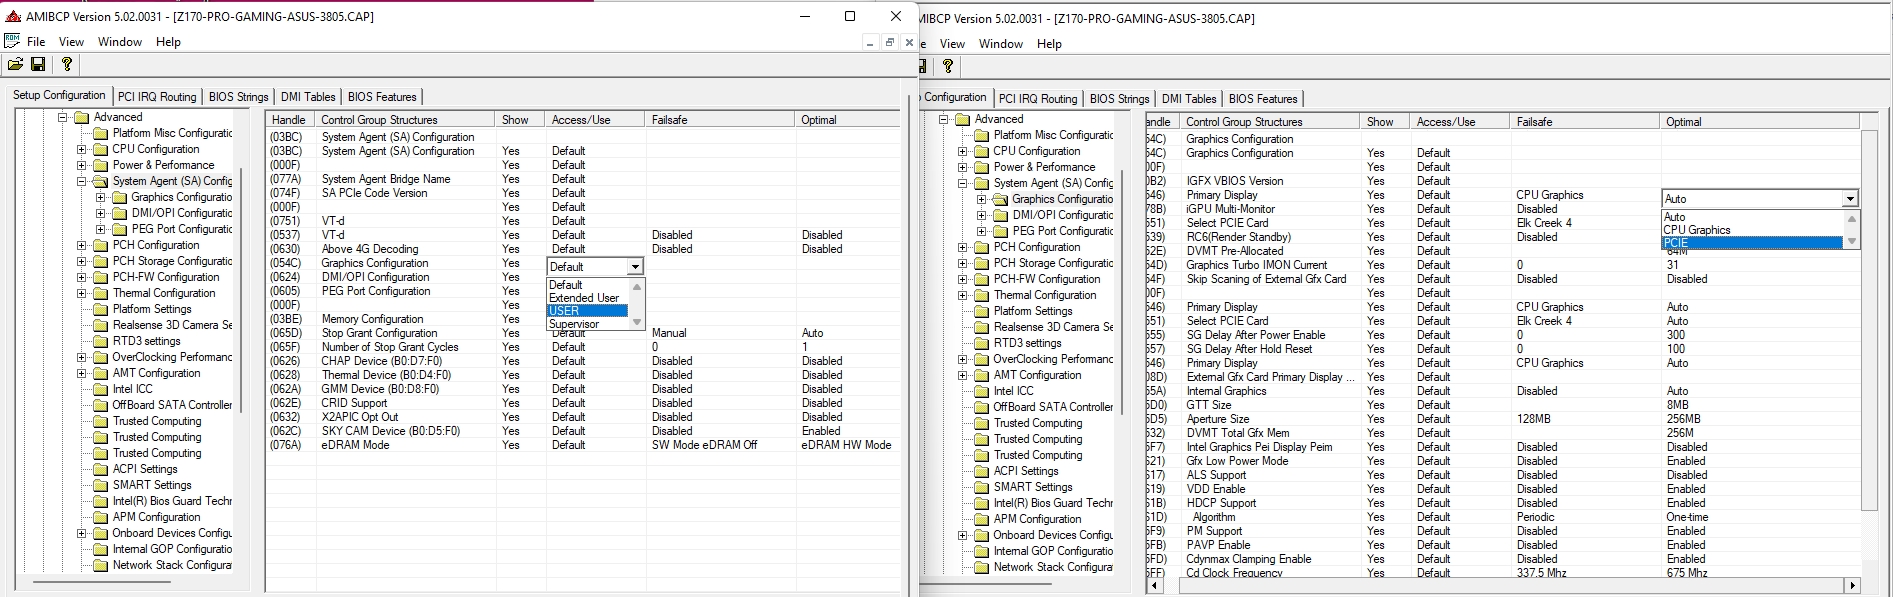1893x597 pixels.
Task: Expand OverClocking Performance node in right tree
Action: [962, 359]
